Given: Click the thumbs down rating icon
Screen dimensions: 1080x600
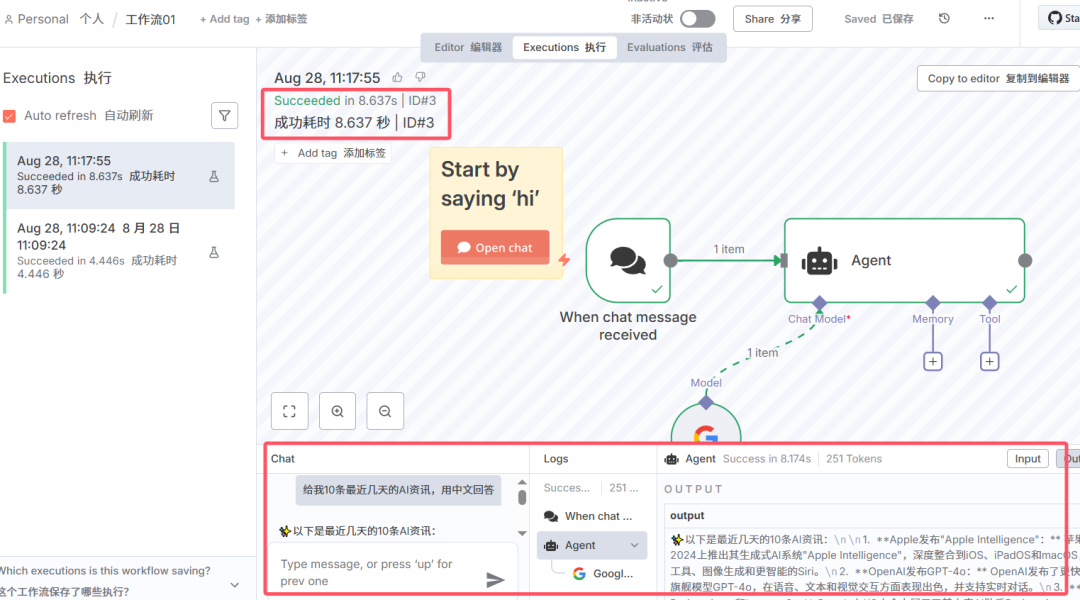Looking at the screenshot, I should [x=420, y=77].
